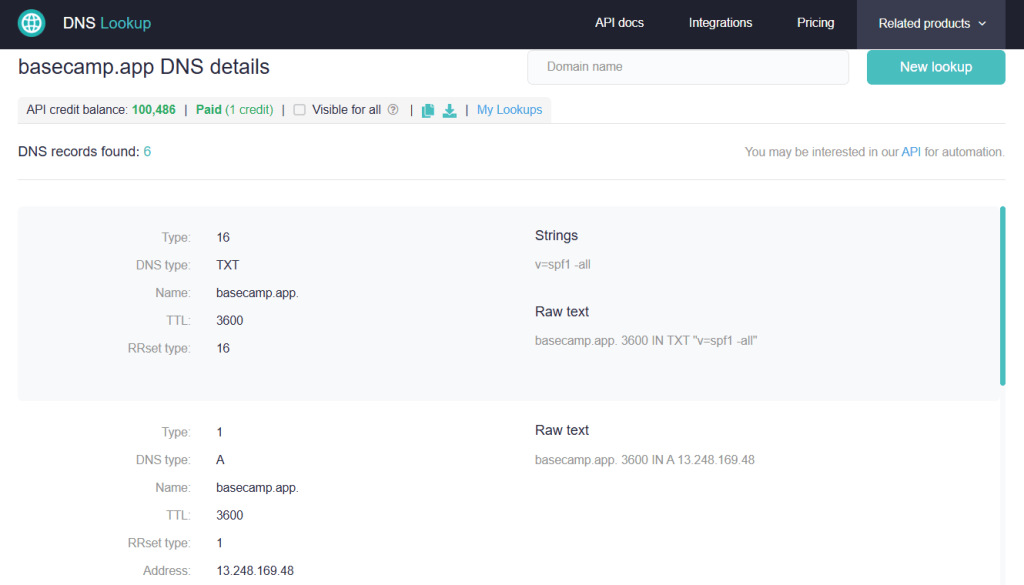Select the TXT record raw text line
Viewport: 1024px width, 585px height.
pyautogui.click(x=646, y=341)
